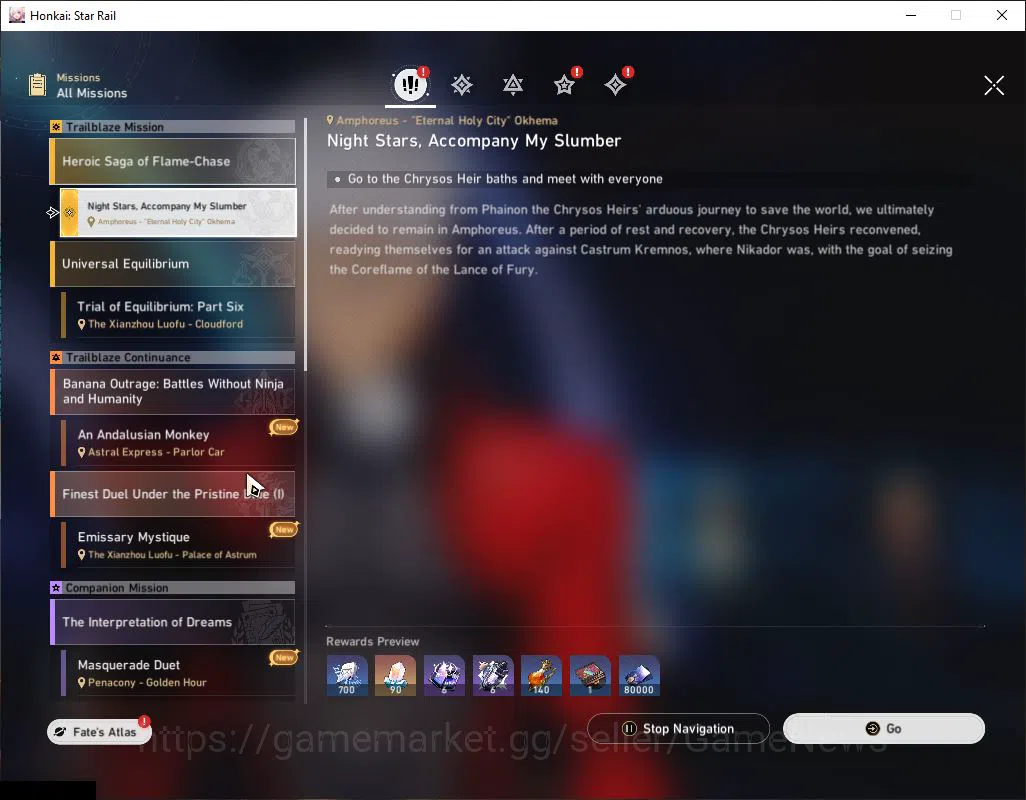
Task: View second purple reward item with quantity 6
Action: coord(493,676)
